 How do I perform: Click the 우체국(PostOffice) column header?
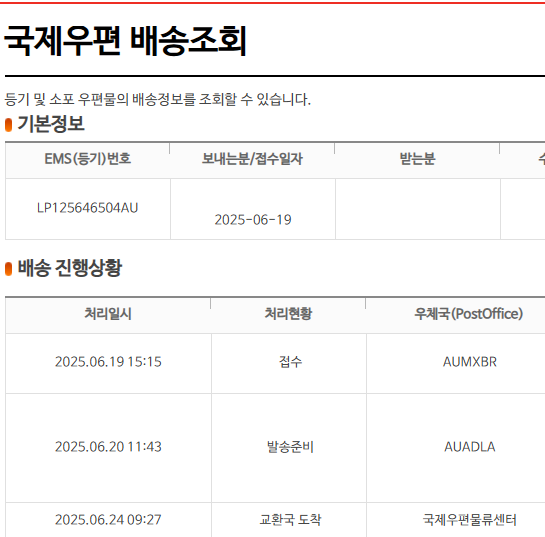469,314
